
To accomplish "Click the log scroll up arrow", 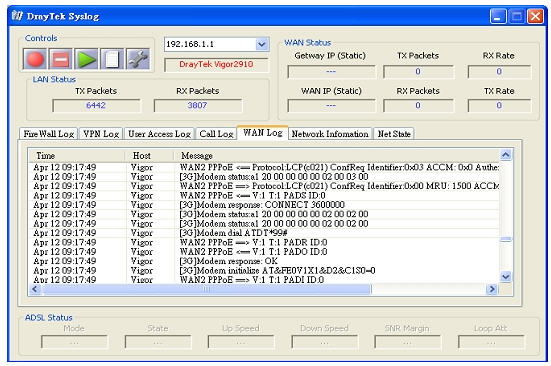I will [x=506, y=155].
